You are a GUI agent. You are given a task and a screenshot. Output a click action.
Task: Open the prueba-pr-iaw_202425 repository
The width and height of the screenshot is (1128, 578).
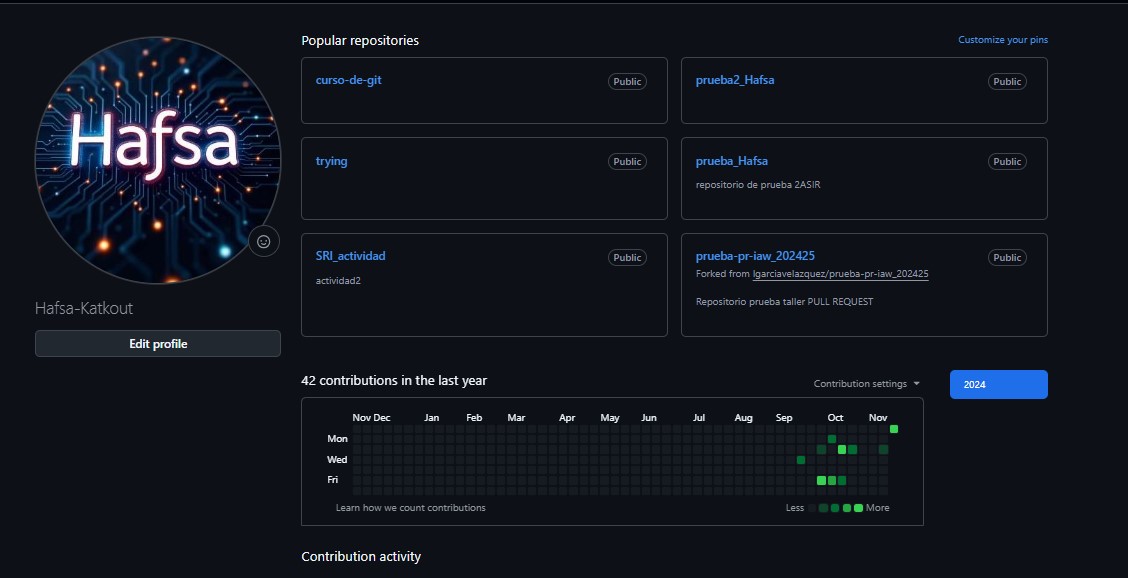click(x=753, y=255)
